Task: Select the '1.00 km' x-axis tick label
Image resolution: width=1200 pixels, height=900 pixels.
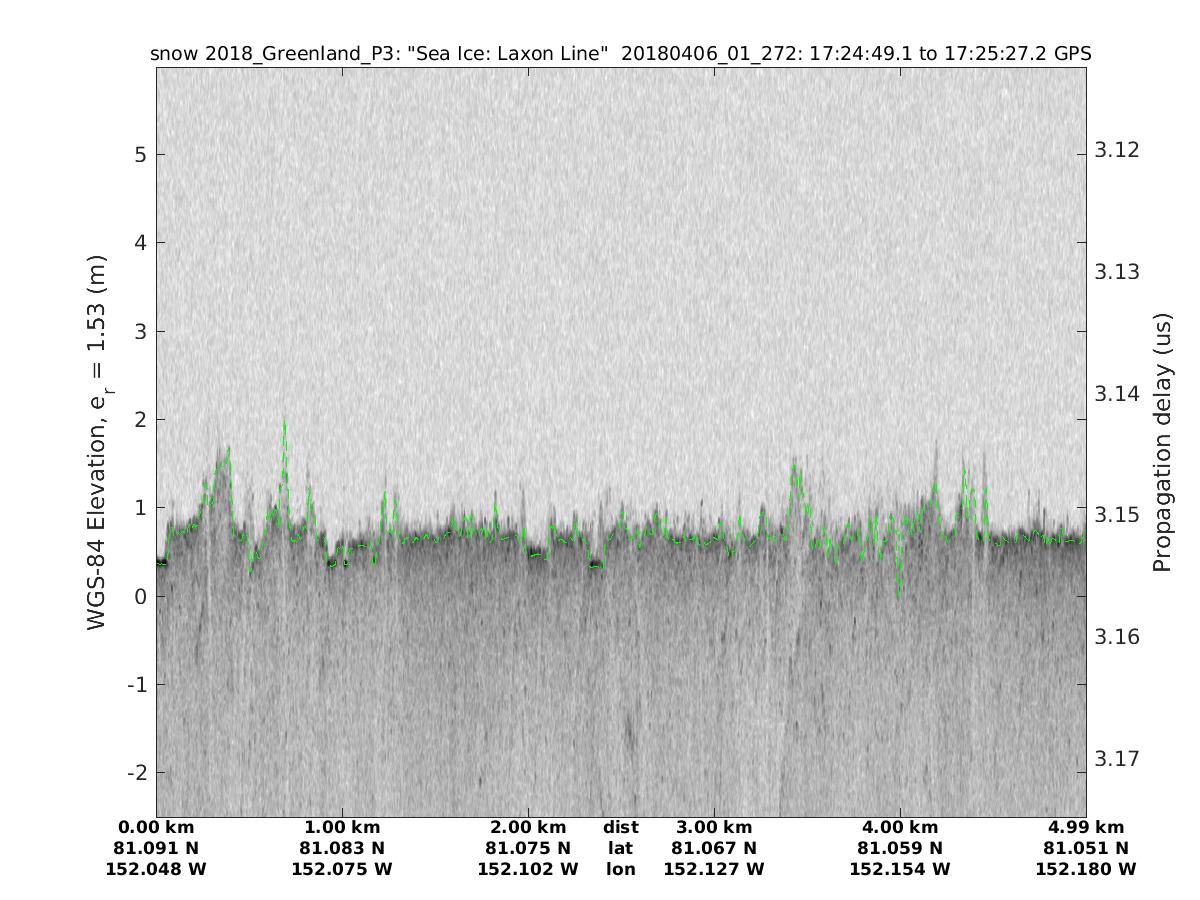Action: (x=342, y=828)
